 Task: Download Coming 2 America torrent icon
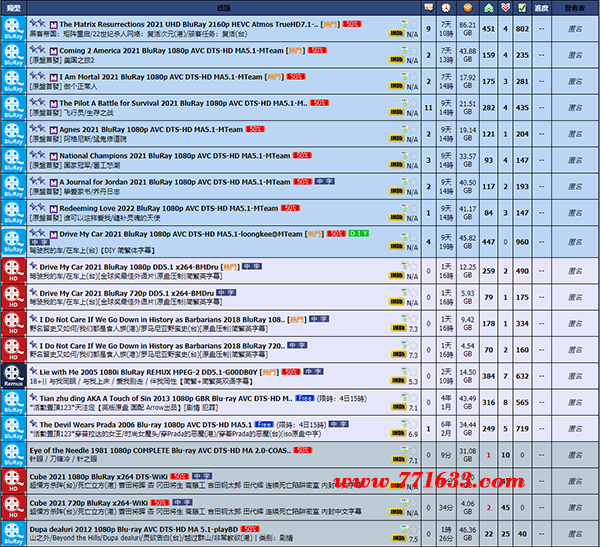(x=404, y=50)
